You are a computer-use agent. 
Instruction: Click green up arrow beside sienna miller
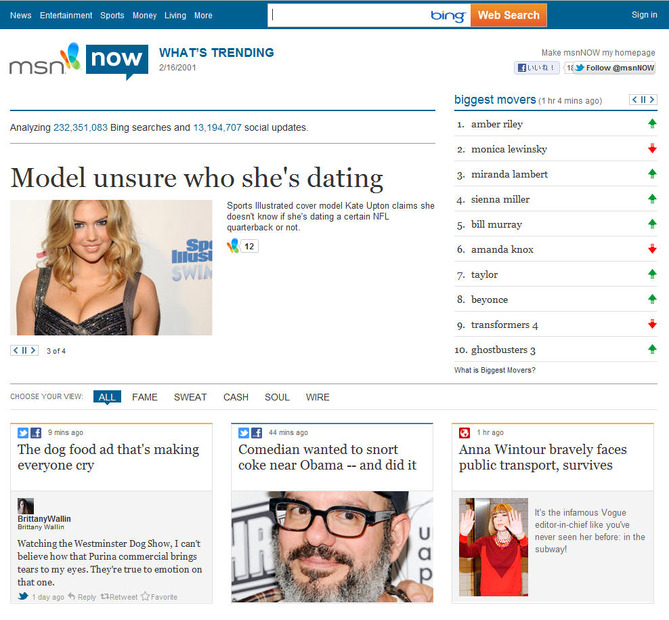(652, 199)
